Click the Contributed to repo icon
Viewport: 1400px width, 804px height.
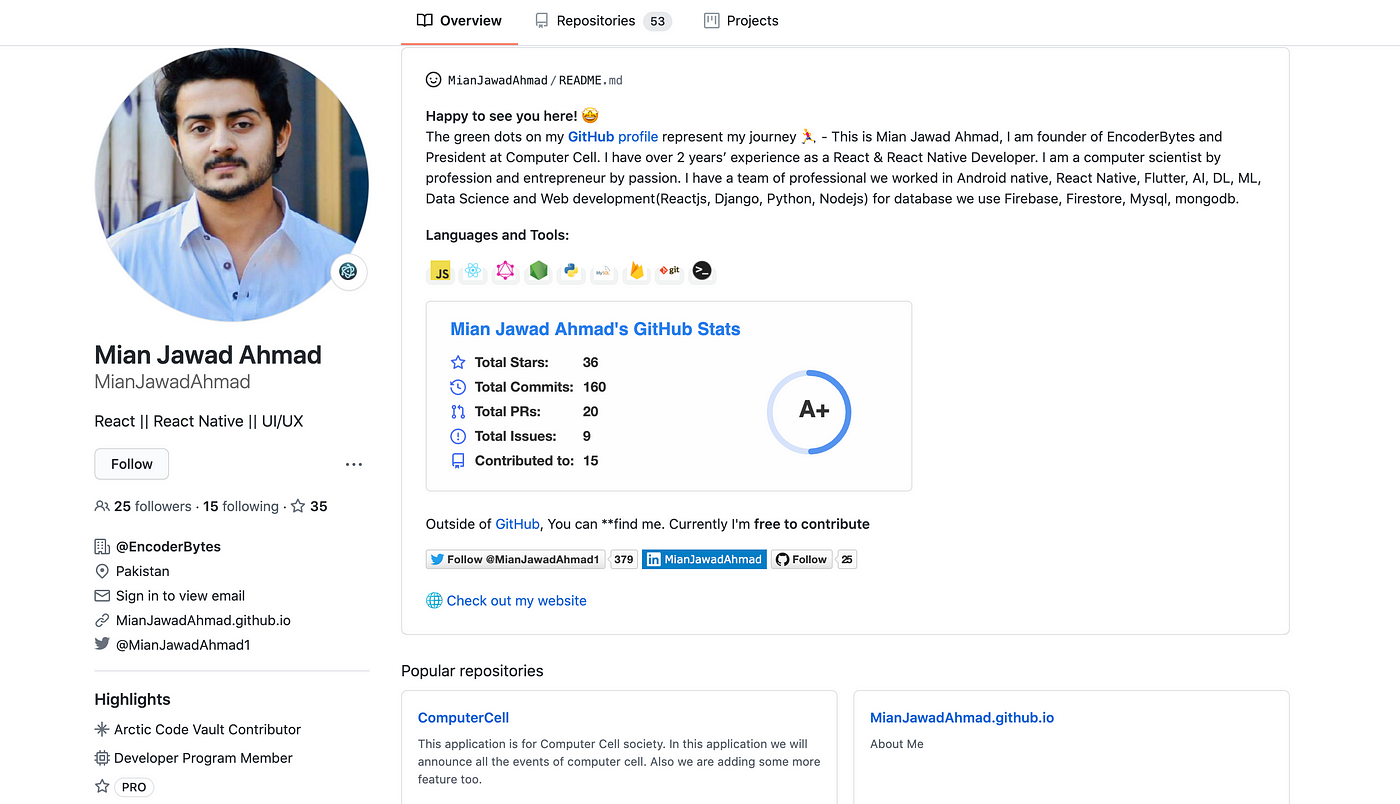pyautogui.click(x=458, y=461)
